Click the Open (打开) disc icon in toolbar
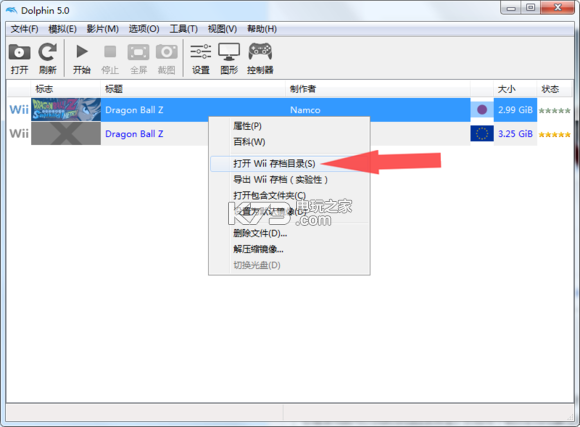Viewport: 580px width, 427px height. click(19, 53)
